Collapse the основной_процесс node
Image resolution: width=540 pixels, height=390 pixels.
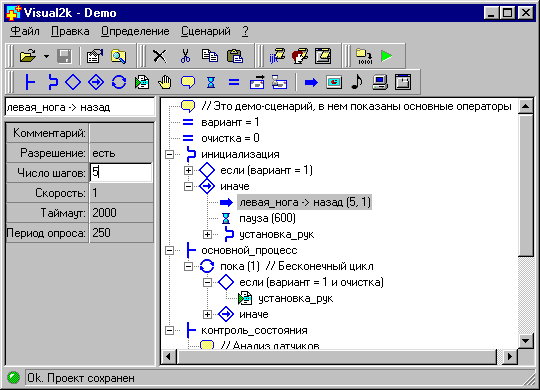click(x=169, y=250)
